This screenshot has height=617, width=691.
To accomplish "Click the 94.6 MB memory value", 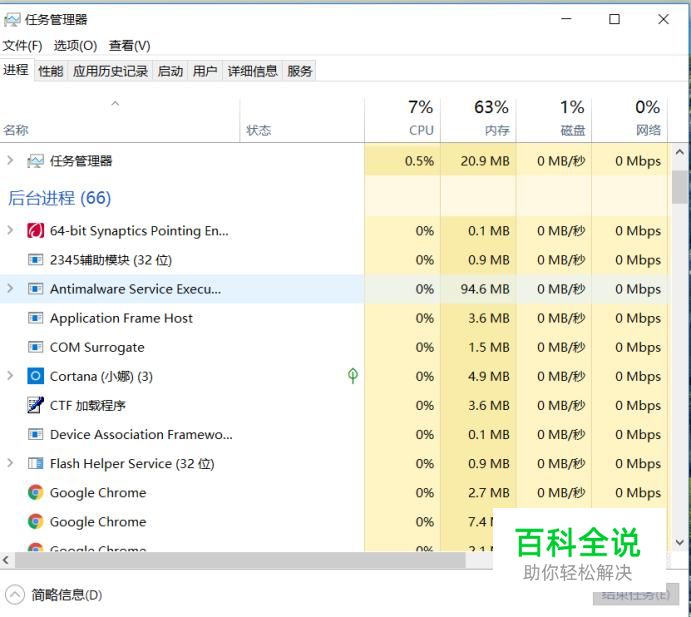I will point(485,289).
